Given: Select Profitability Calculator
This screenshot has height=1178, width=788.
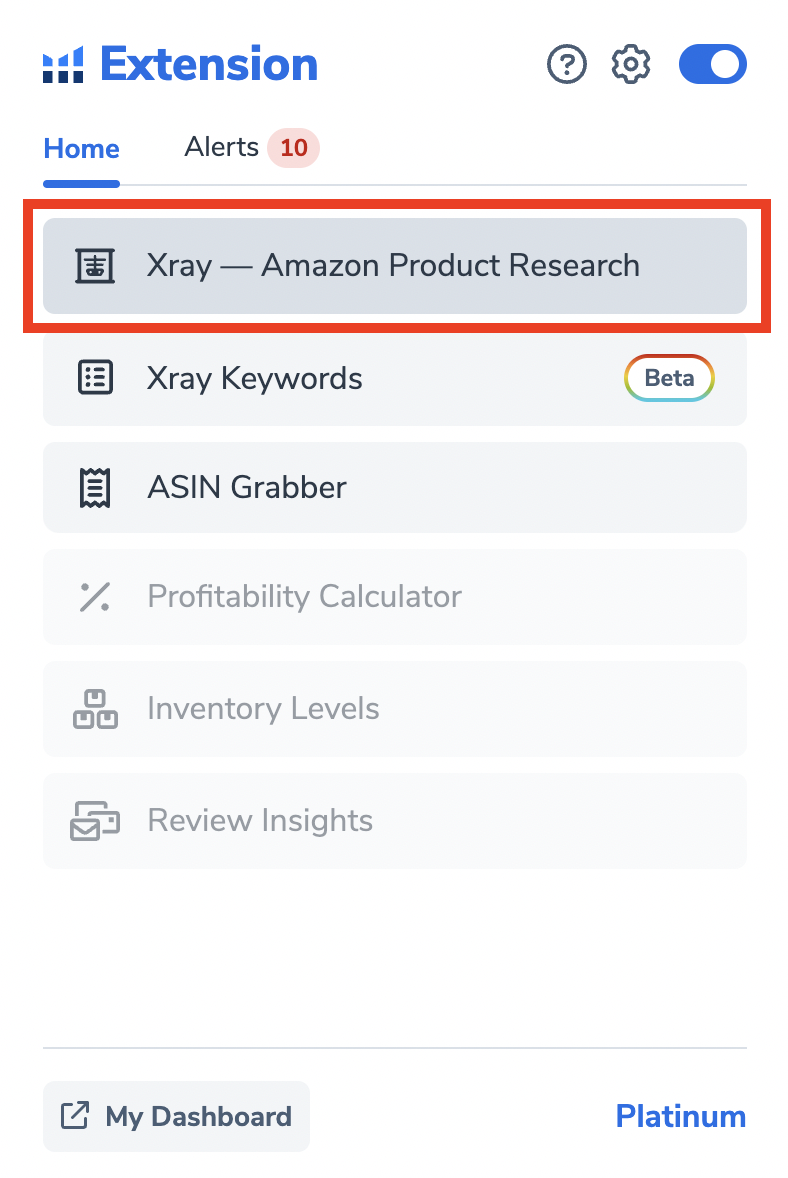Looking at the screenshot, I should pyautogui.click(x=394, y=597).
